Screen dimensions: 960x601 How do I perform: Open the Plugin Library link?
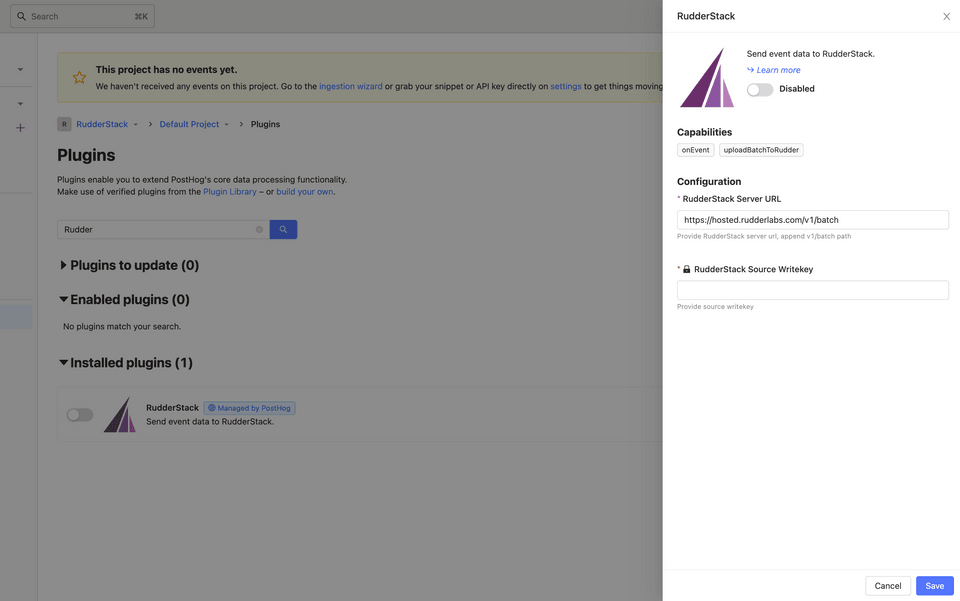tap(230, 191)
